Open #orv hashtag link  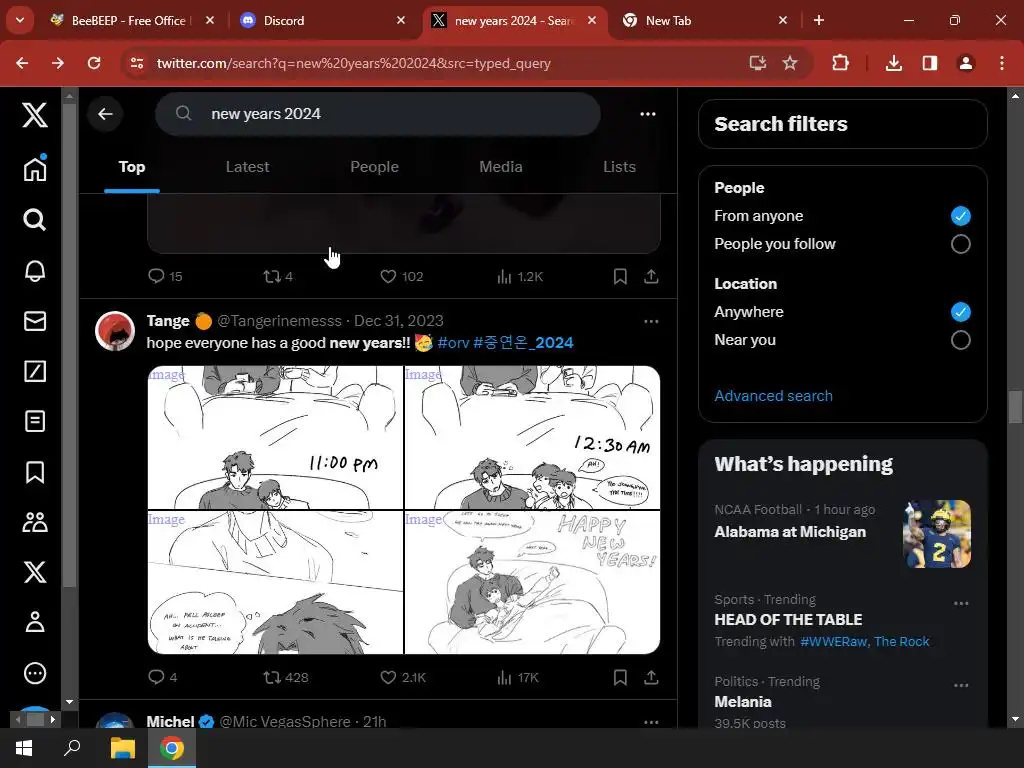coord(453,342)
